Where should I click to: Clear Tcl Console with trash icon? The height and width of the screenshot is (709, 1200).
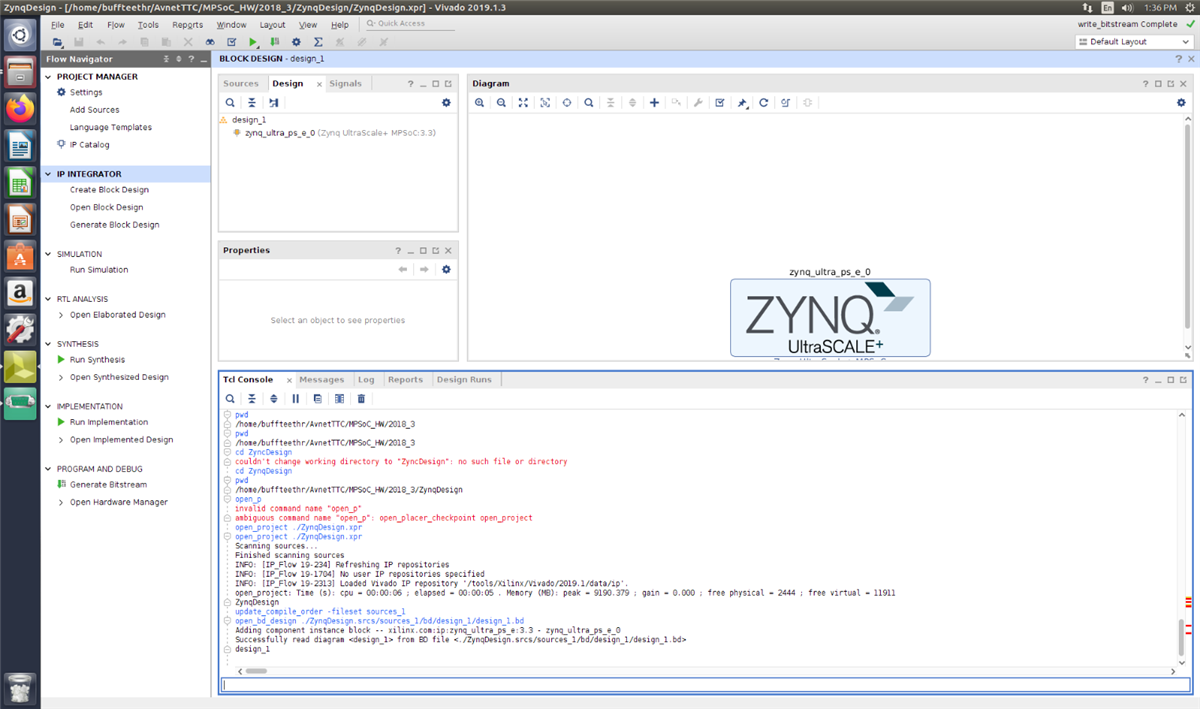click(x=361, y=398)
